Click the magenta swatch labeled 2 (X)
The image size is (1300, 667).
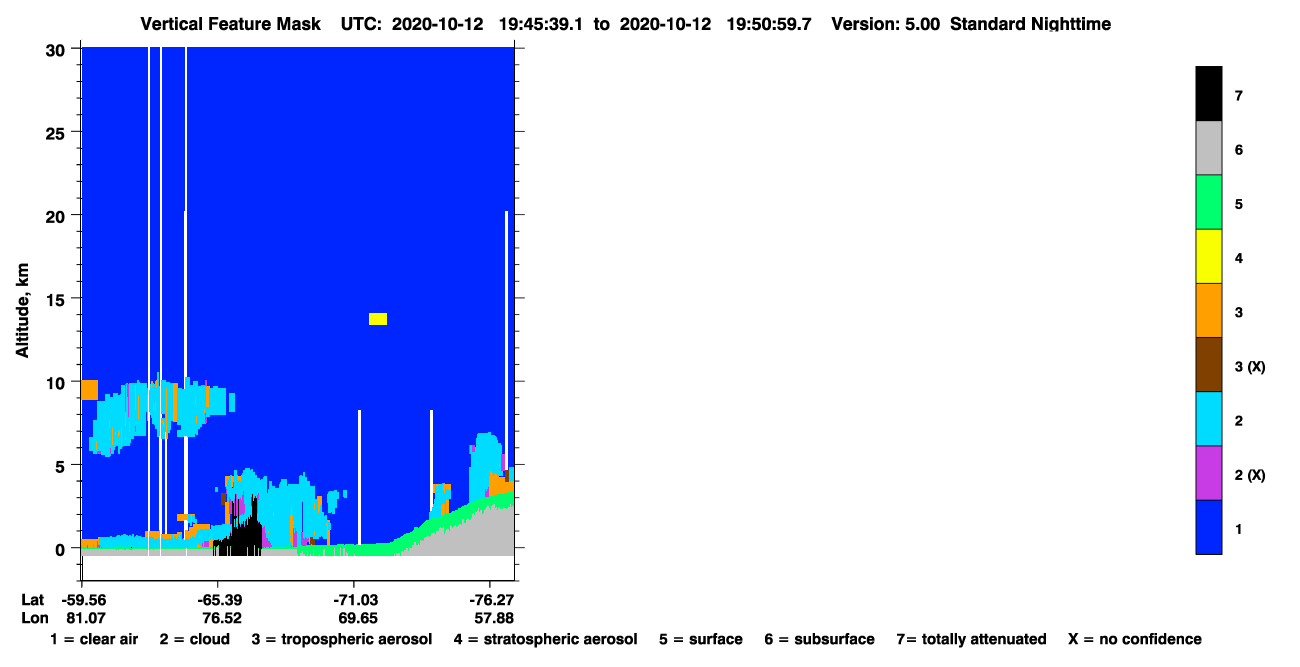1208,472
